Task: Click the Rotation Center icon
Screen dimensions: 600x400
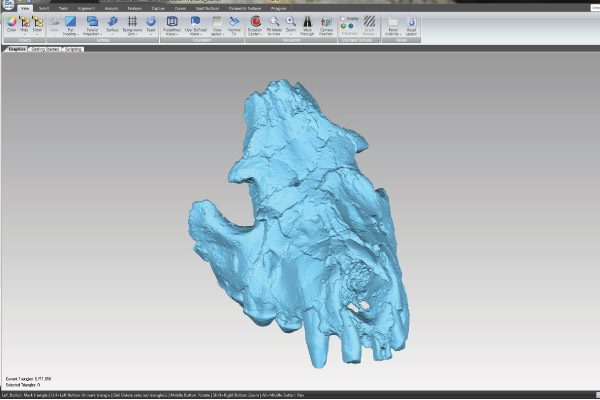Action: pos(255,21)
